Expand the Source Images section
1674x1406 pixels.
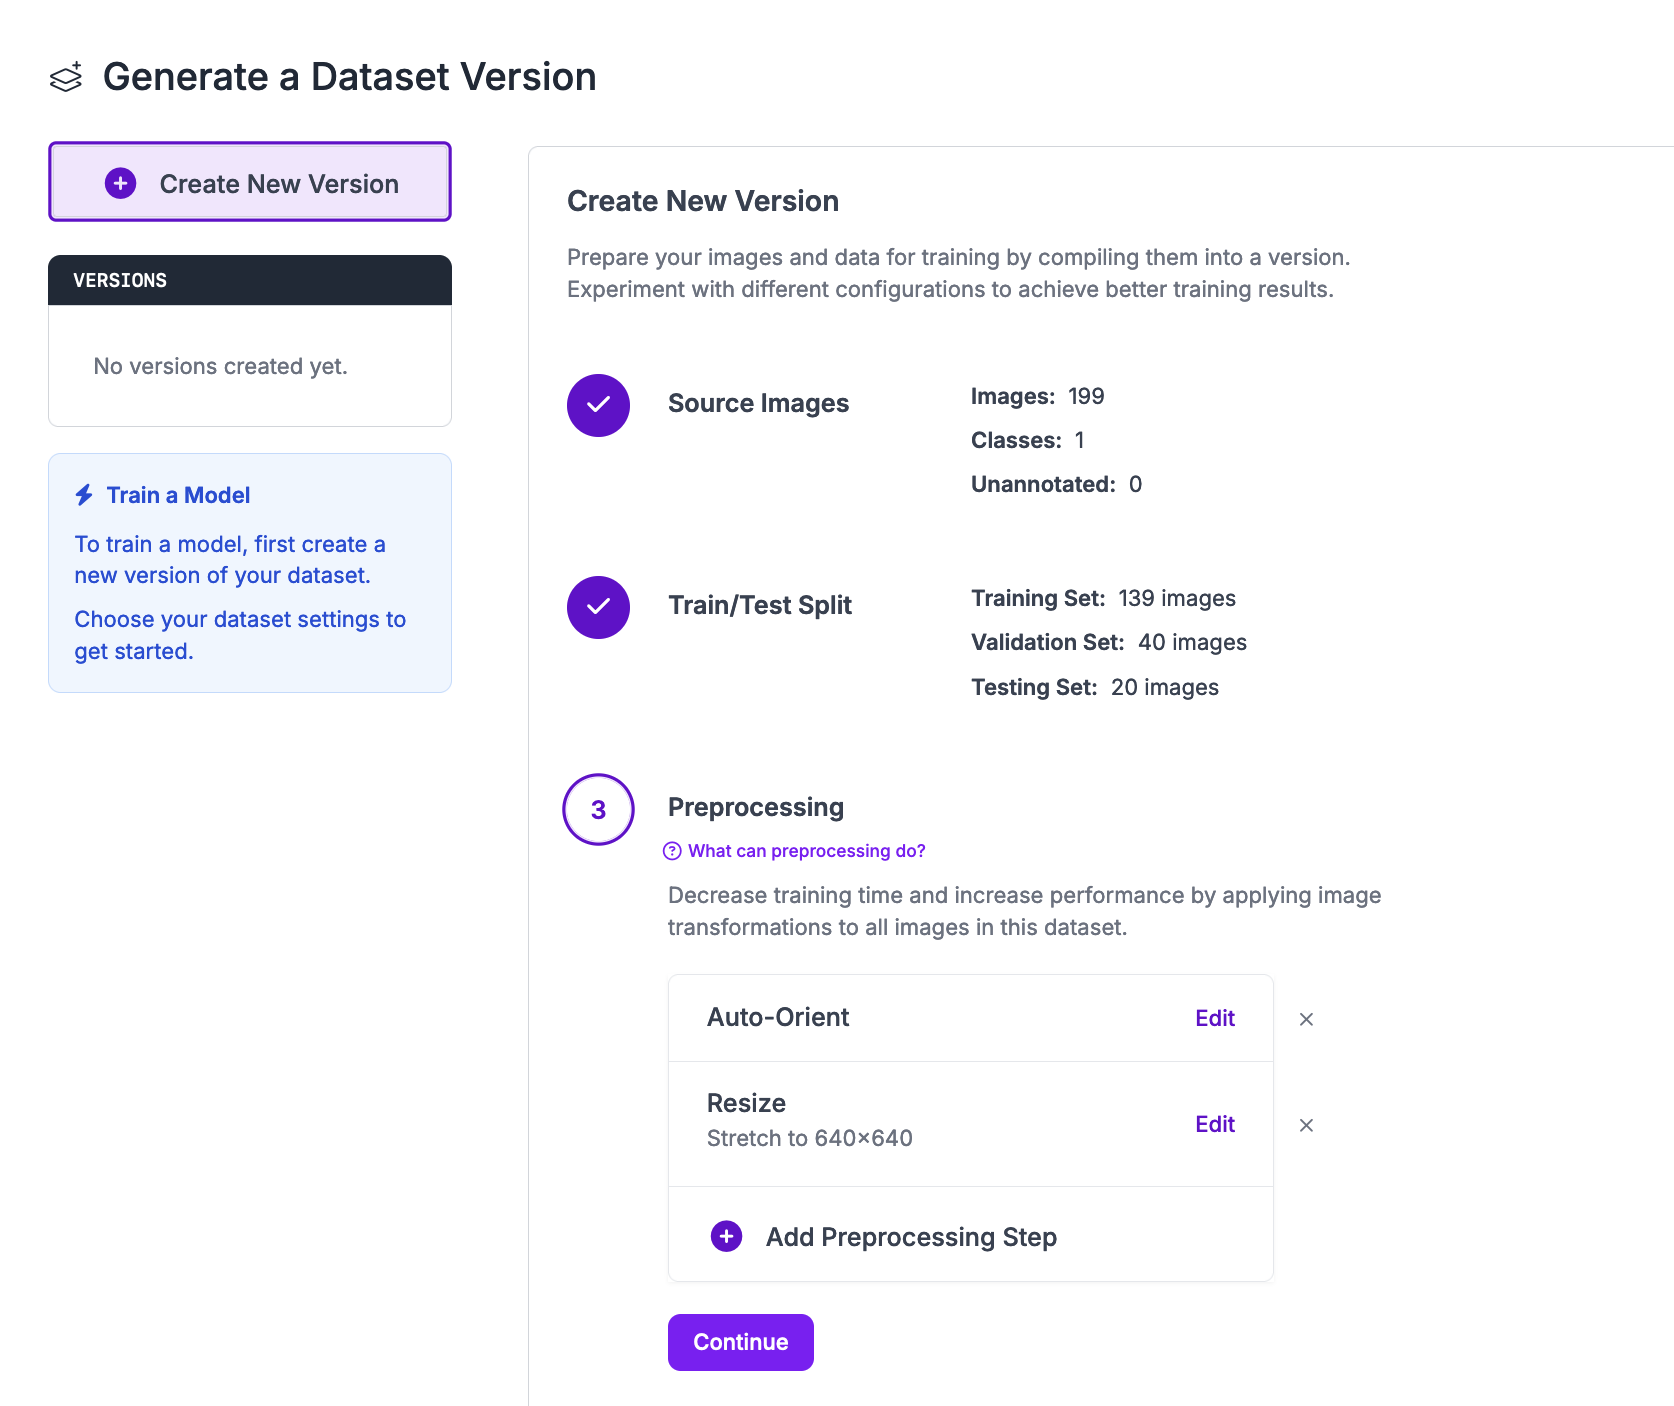[758, 403]
